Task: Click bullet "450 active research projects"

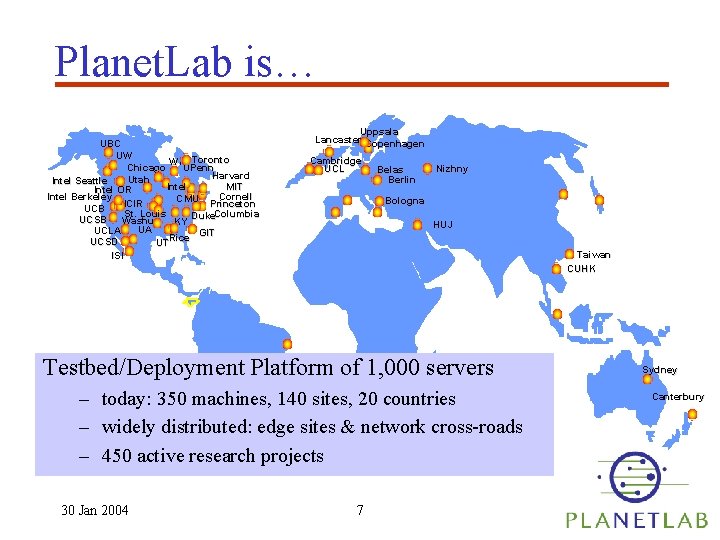Action: (213, 456)
